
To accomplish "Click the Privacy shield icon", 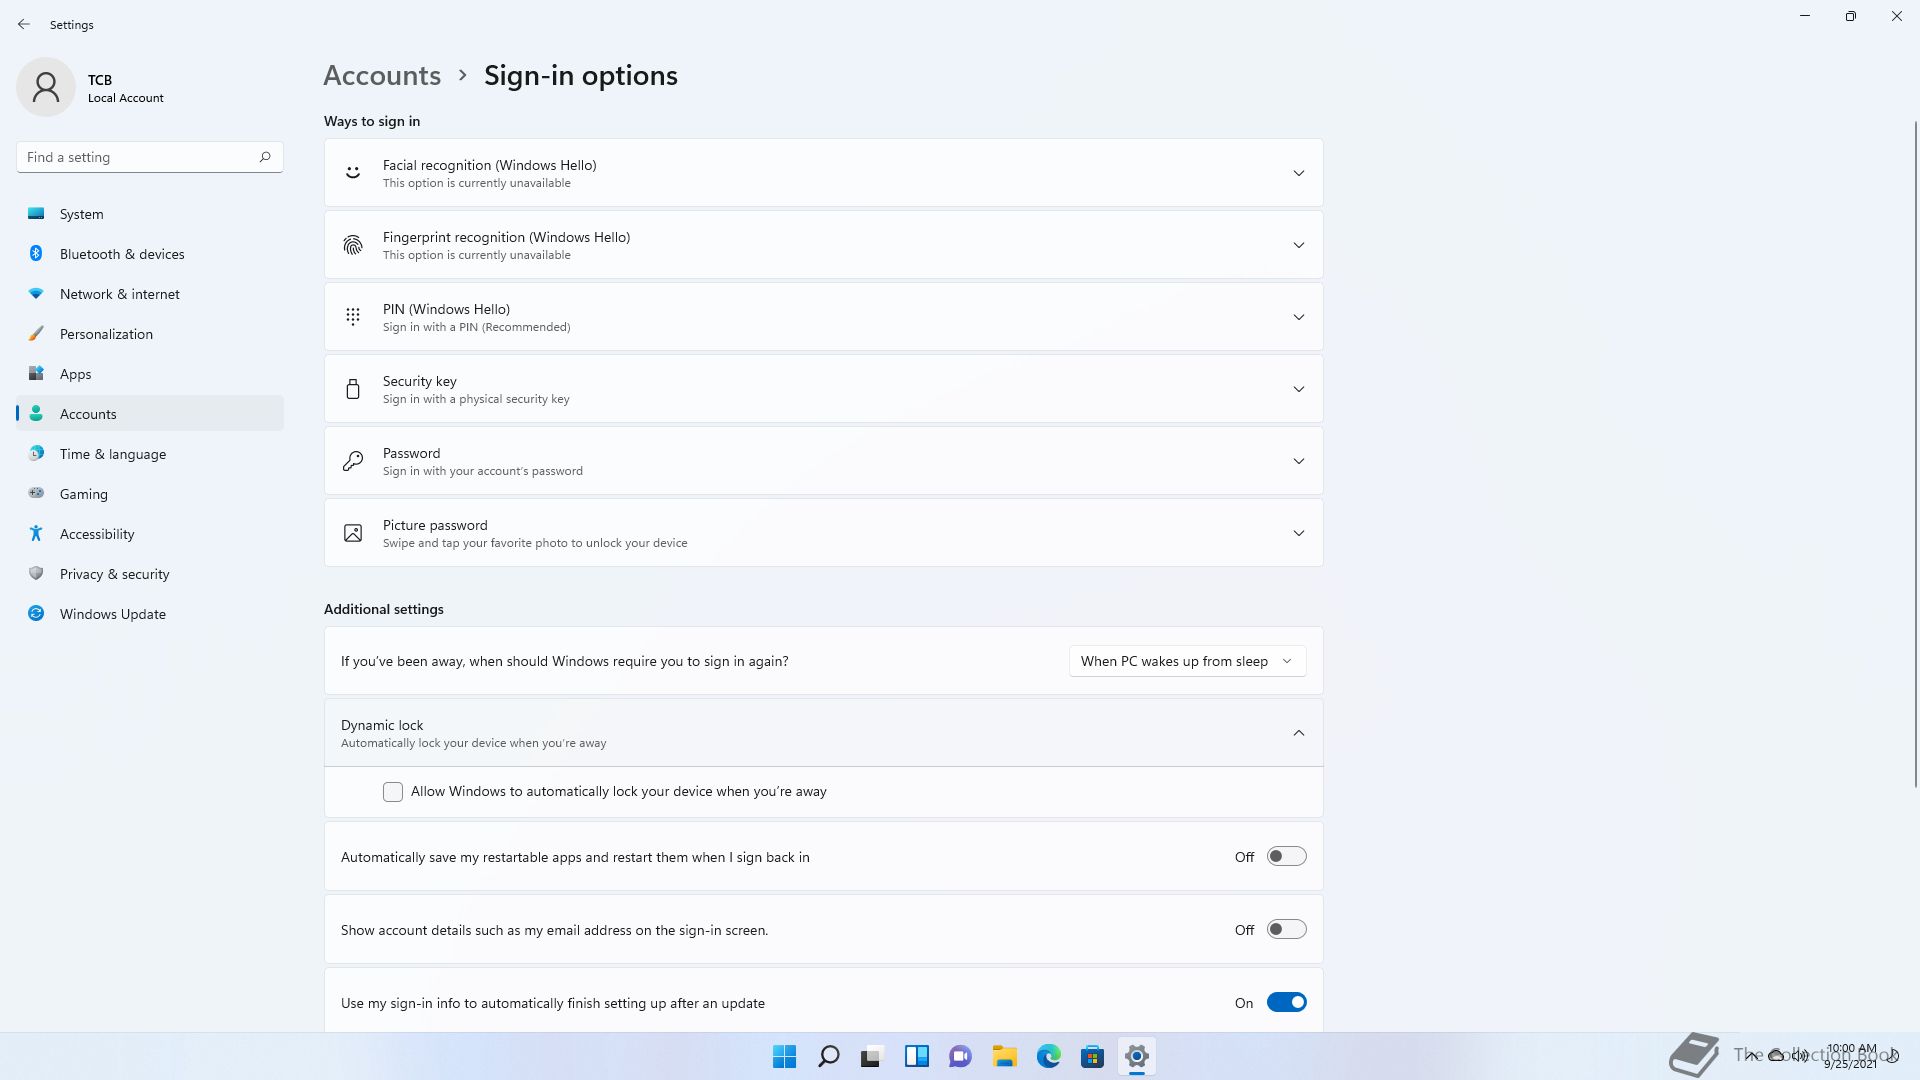I will click(x=36, y=573).
